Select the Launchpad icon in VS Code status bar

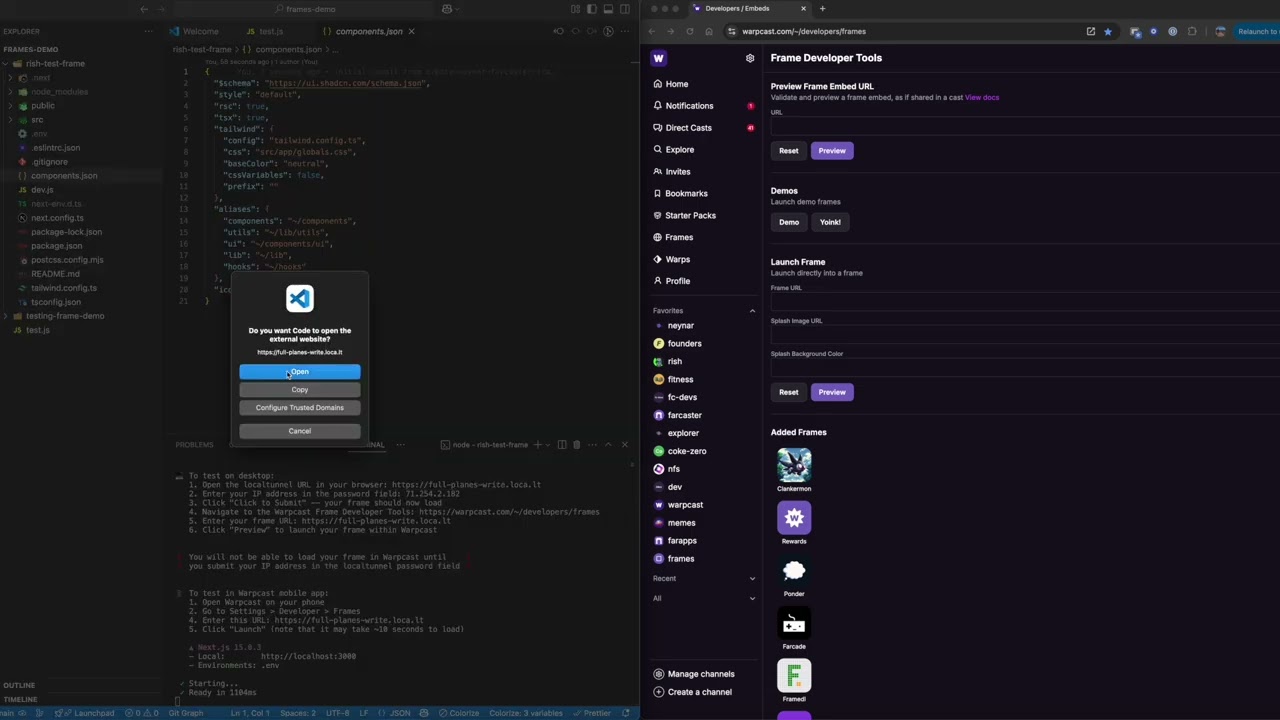(93, 713)
